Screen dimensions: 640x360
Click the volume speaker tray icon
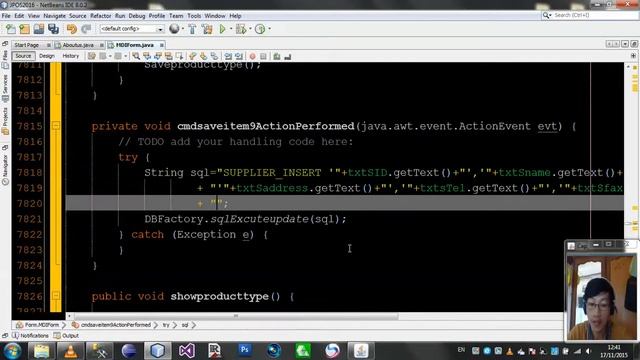point(588,351)
